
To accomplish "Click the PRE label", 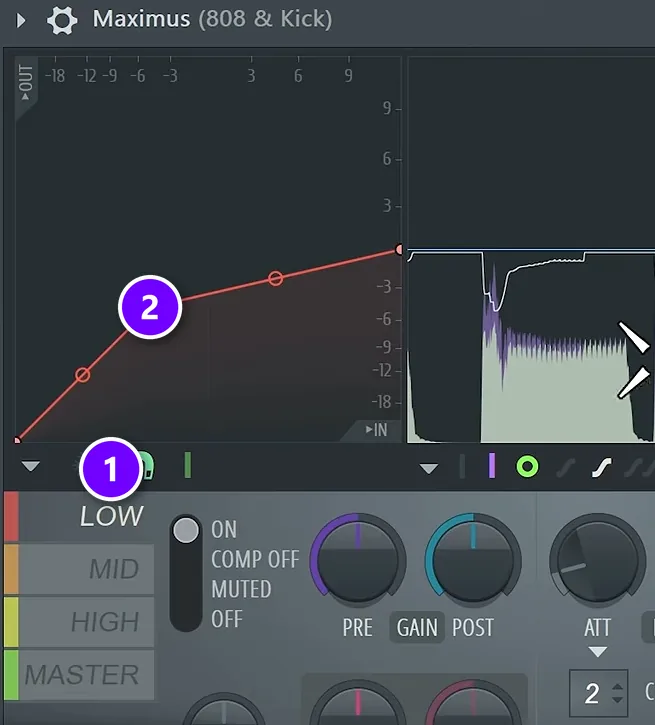I will pyautogui.click(x=357, y=627).
